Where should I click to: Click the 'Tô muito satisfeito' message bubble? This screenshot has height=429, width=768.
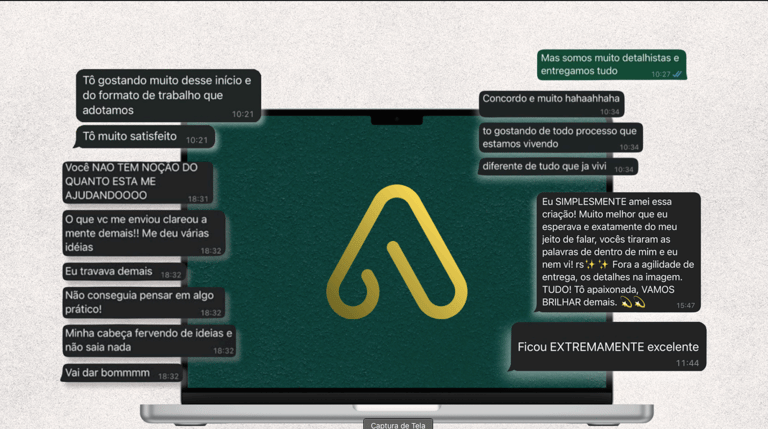point(144,137)
